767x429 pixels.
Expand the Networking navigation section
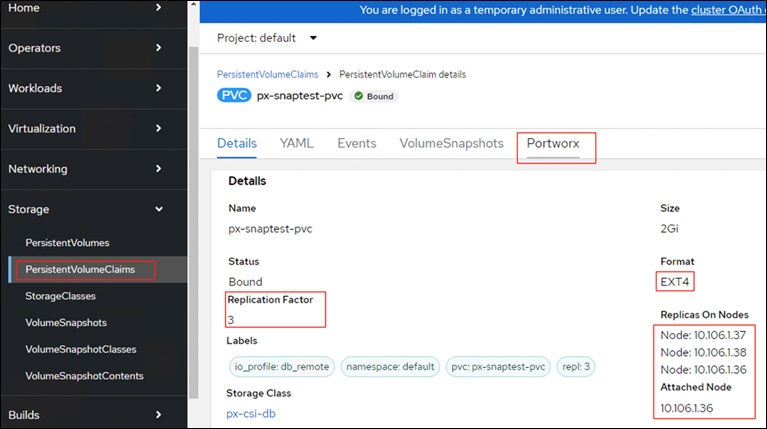93,169
